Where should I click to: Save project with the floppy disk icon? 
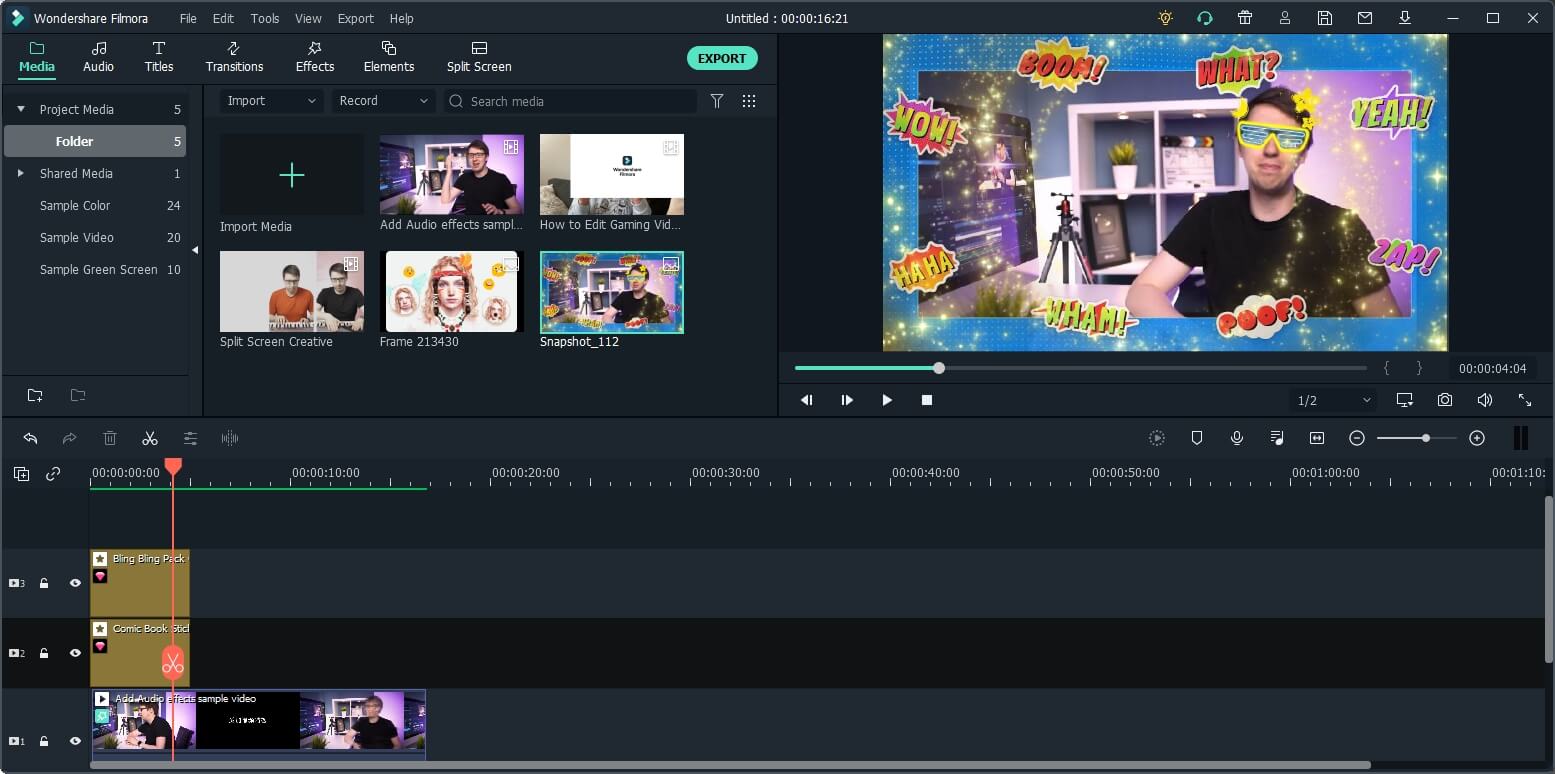coord(1325,18)
